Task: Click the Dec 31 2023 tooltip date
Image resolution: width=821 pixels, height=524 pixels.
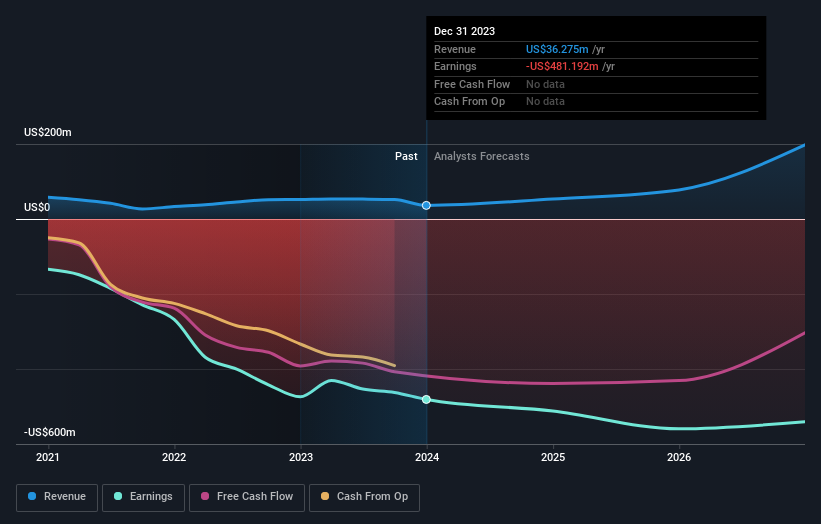Action: point(464,31)
